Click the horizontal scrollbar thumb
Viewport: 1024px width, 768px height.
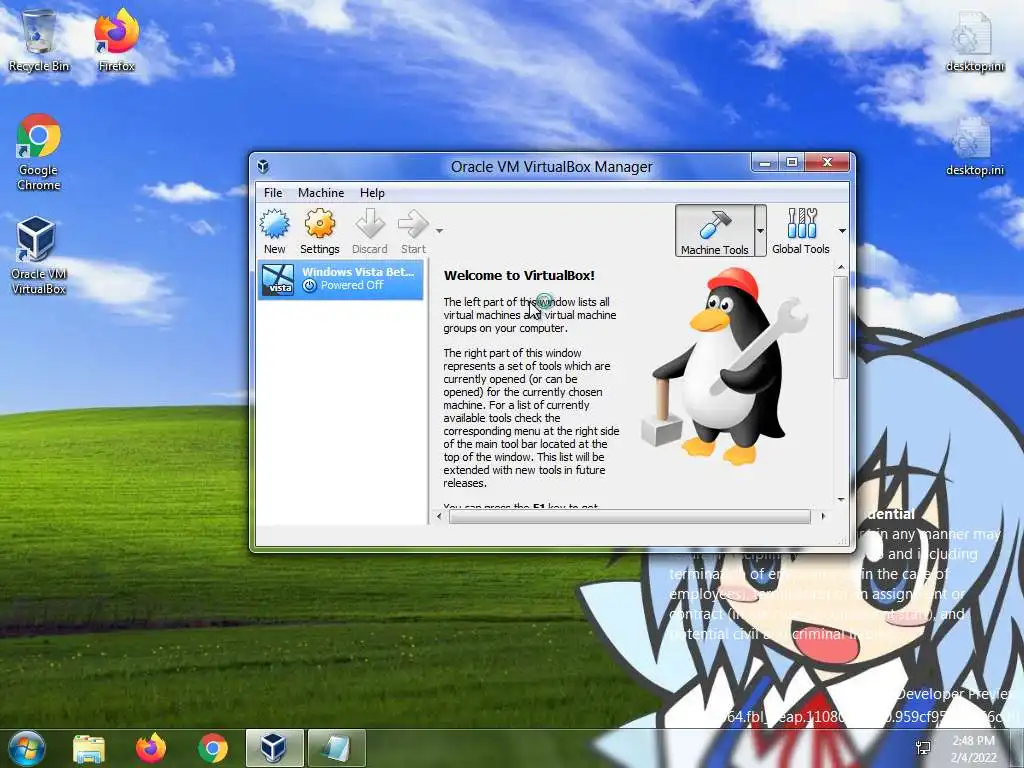coord(630,517)
